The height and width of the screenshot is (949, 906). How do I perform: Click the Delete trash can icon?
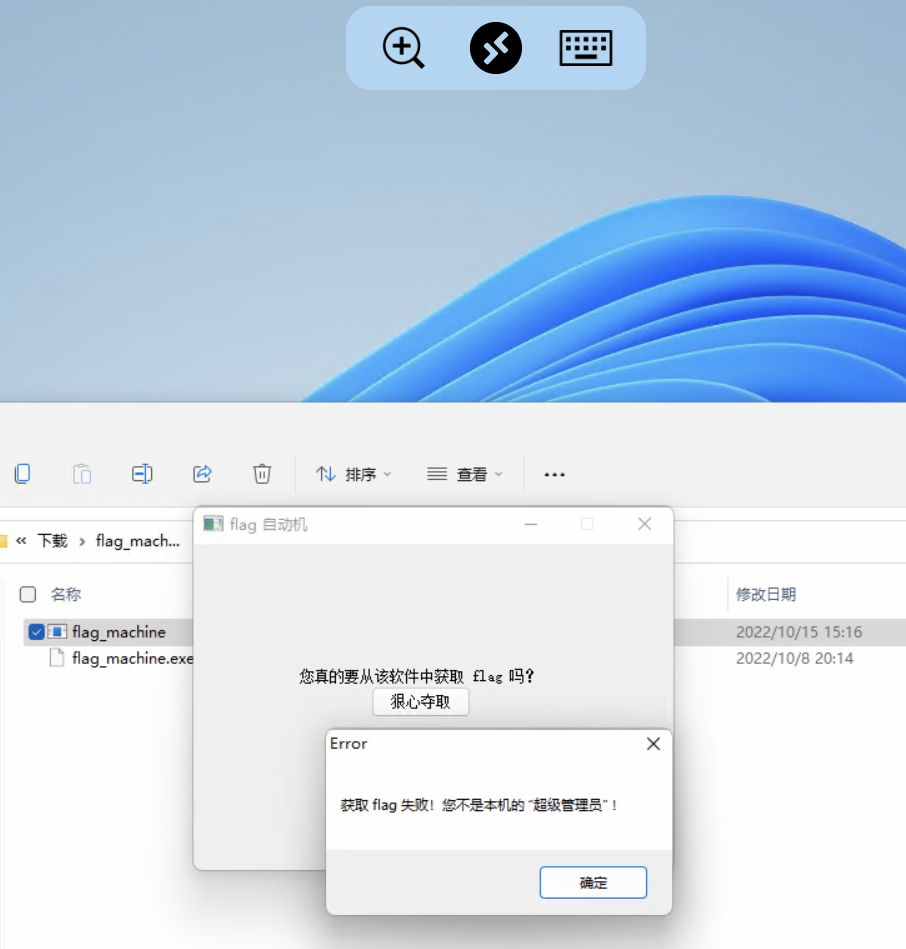[262, 474]
